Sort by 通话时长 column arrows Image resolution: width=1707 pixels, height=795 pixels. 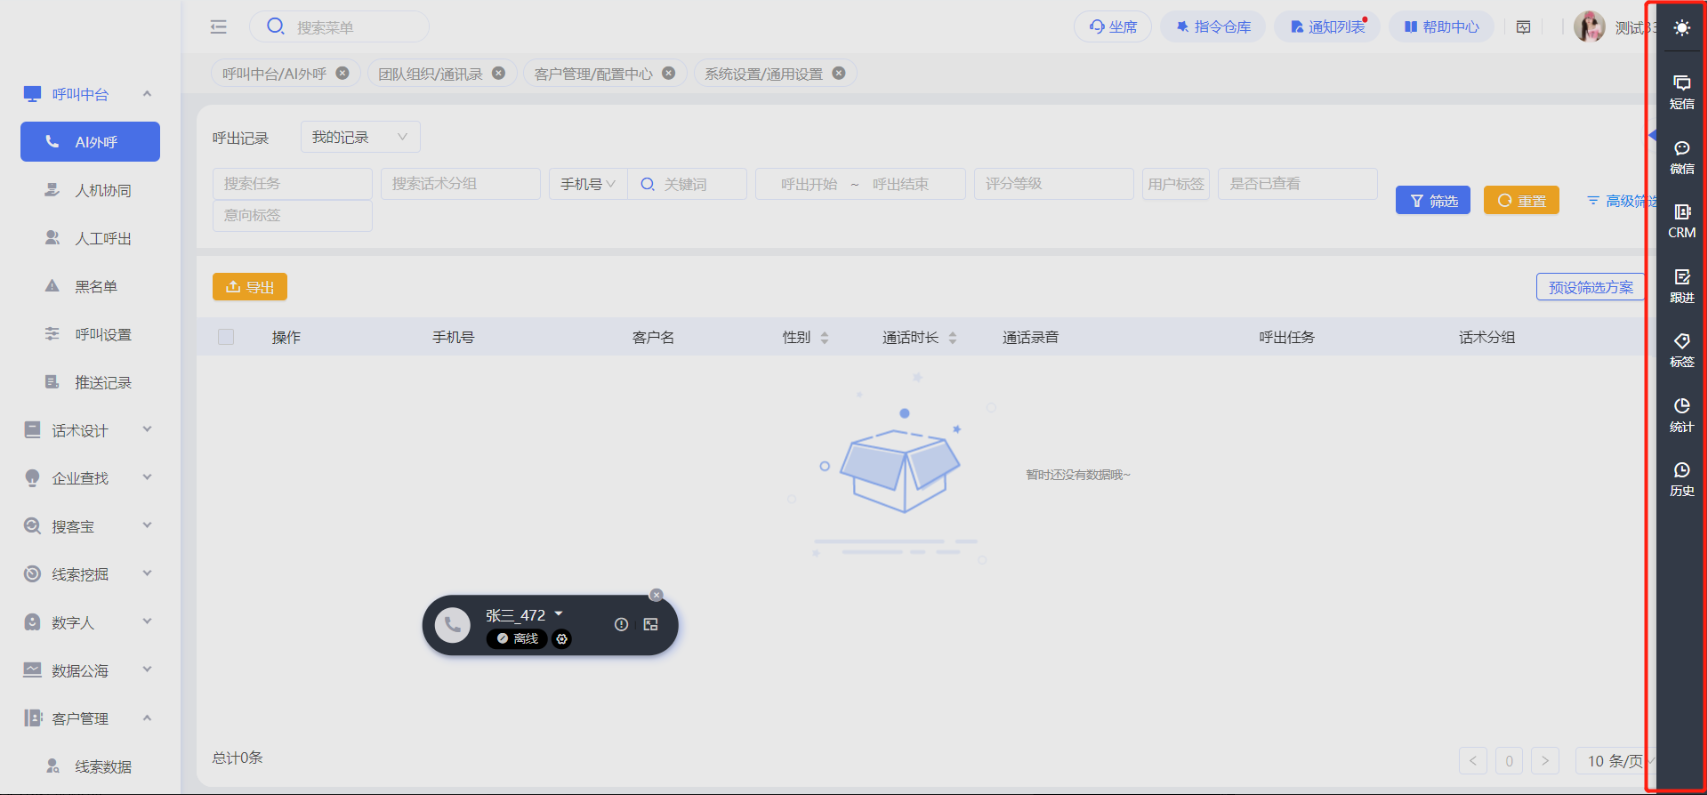pyautogui.click(x=952, y=338)
